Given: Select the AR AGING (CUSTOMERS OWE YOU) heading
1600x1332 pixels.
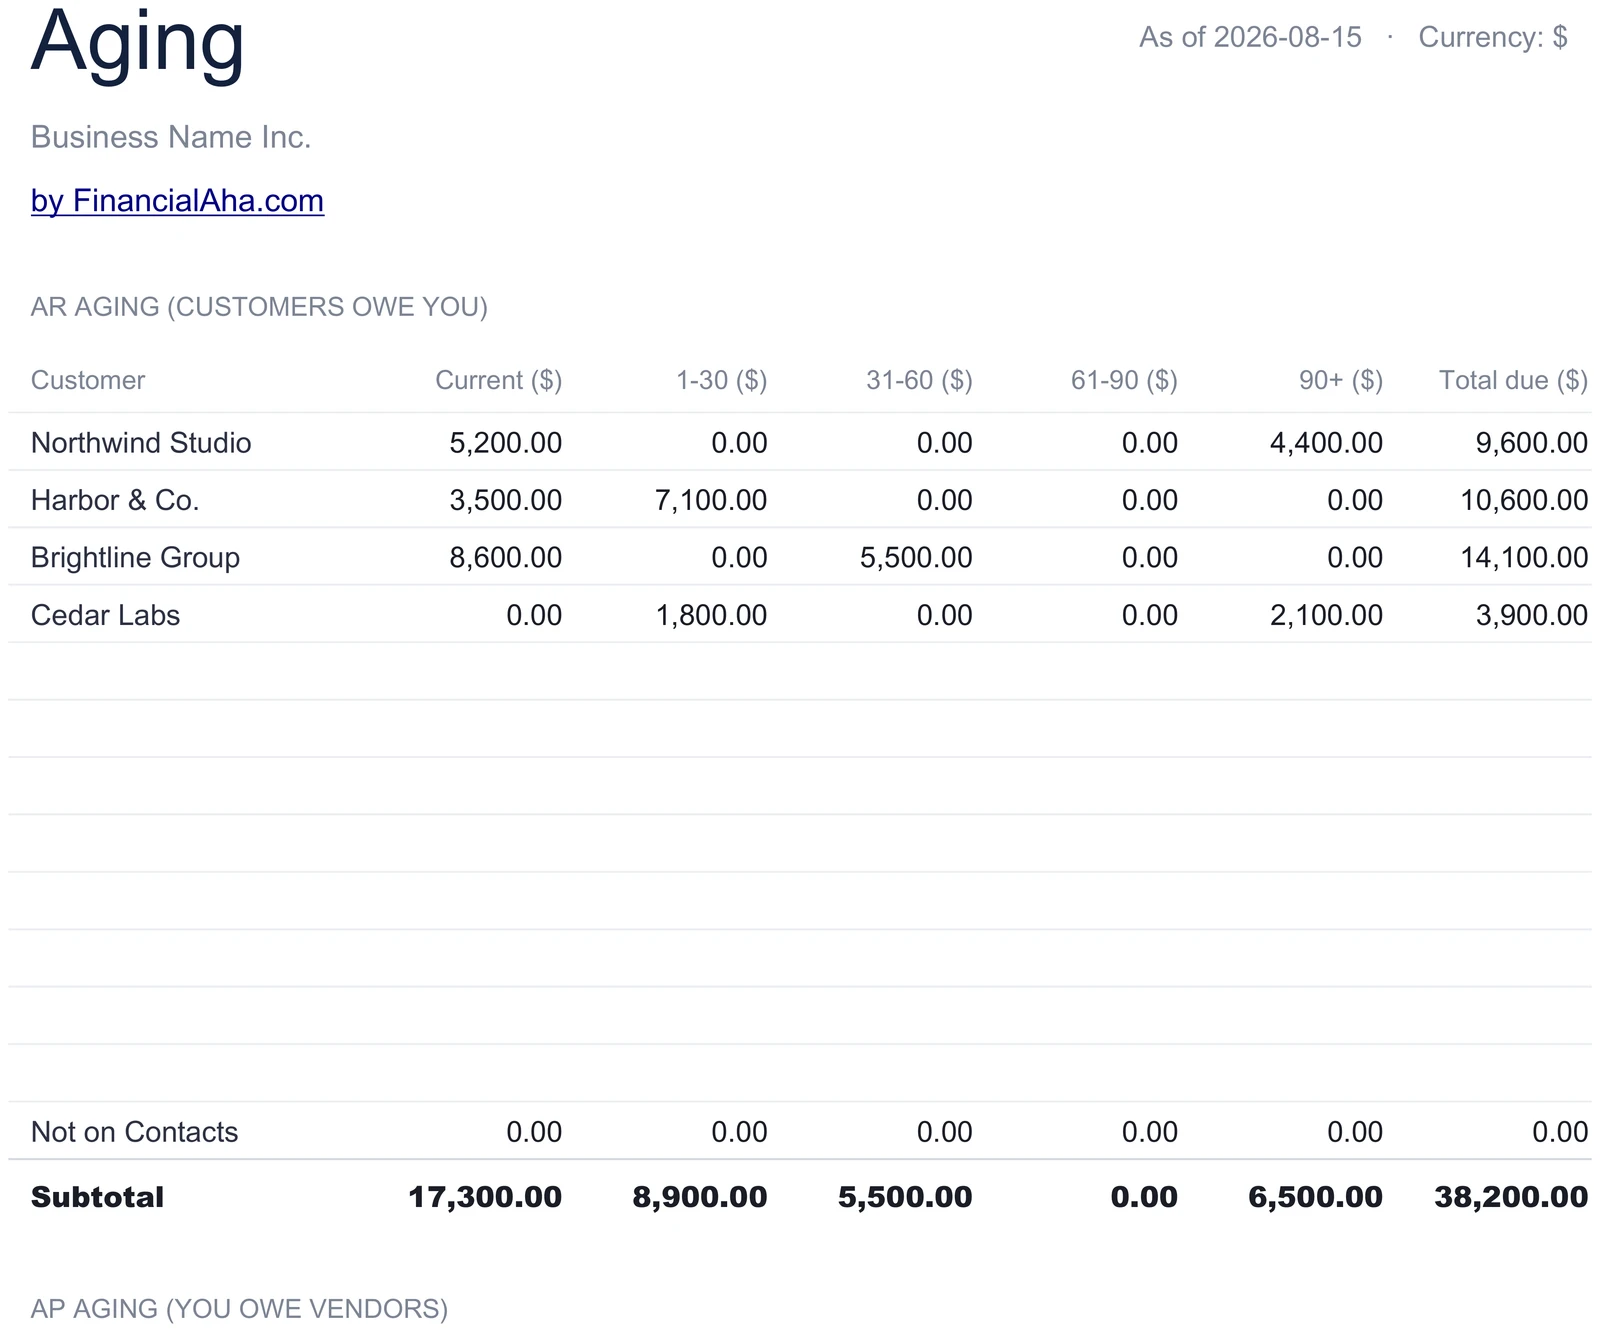Looking at the screenshot, I should pyautogui.click(x=259, y=306).
